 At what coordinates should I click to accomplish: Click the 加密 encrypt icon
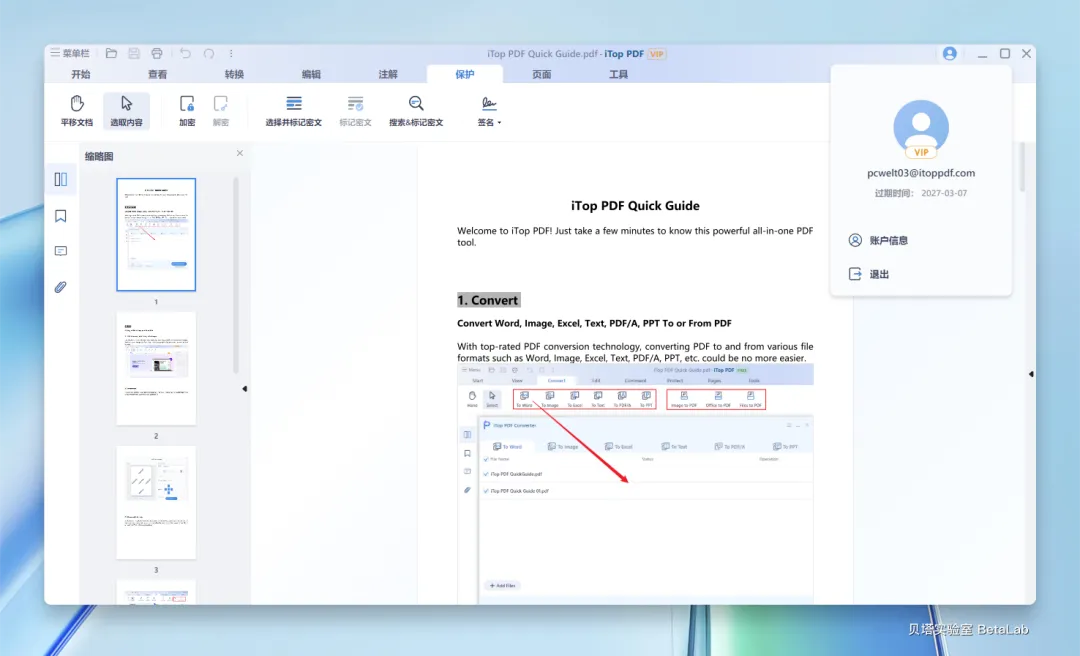pos(187,111)
